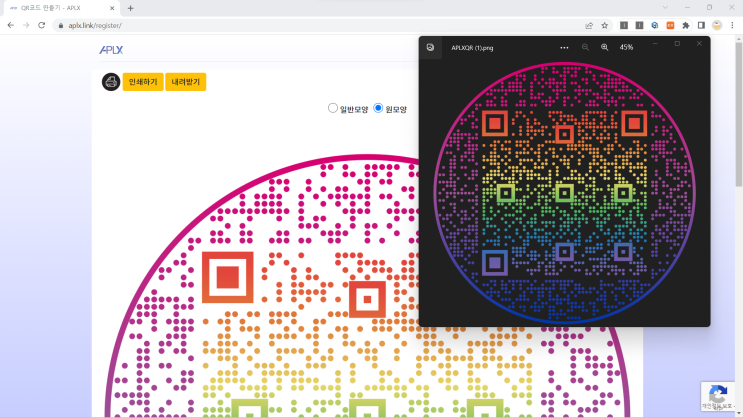Open Chrome three-dot menu

click(x=732, y=26)
